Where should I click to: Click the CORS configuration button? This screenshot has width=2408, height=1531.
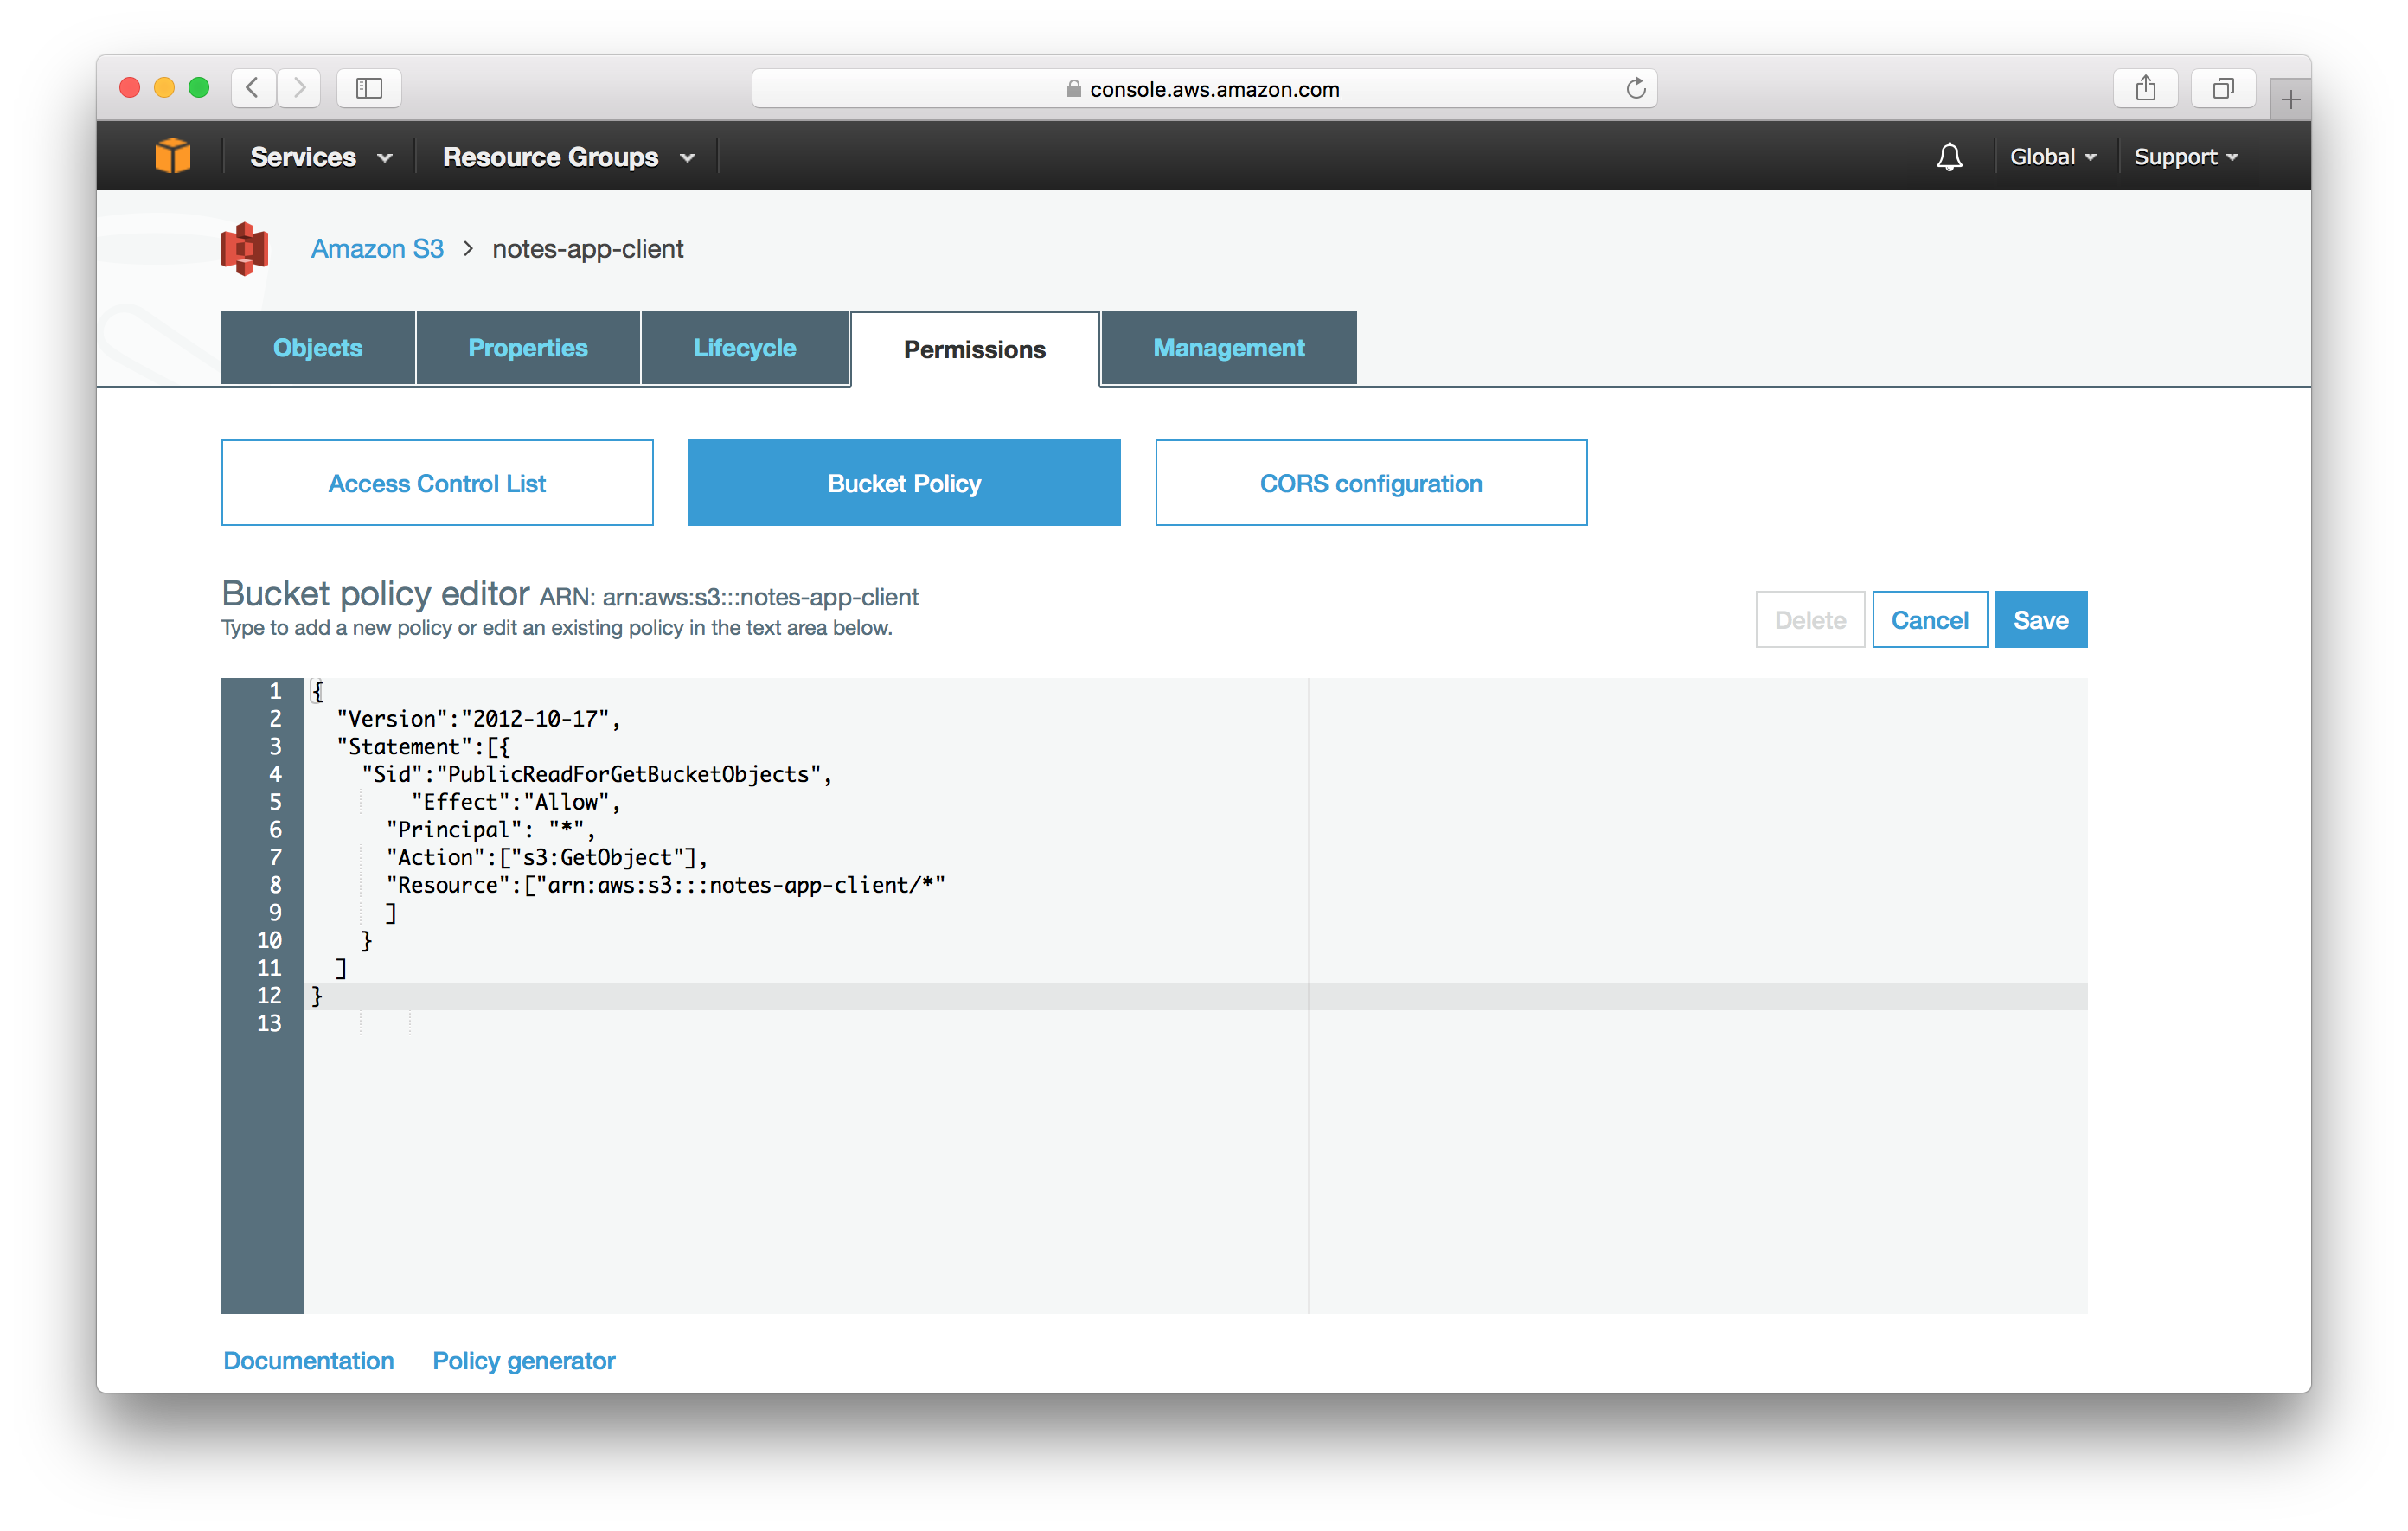[x=1371, y=483]
